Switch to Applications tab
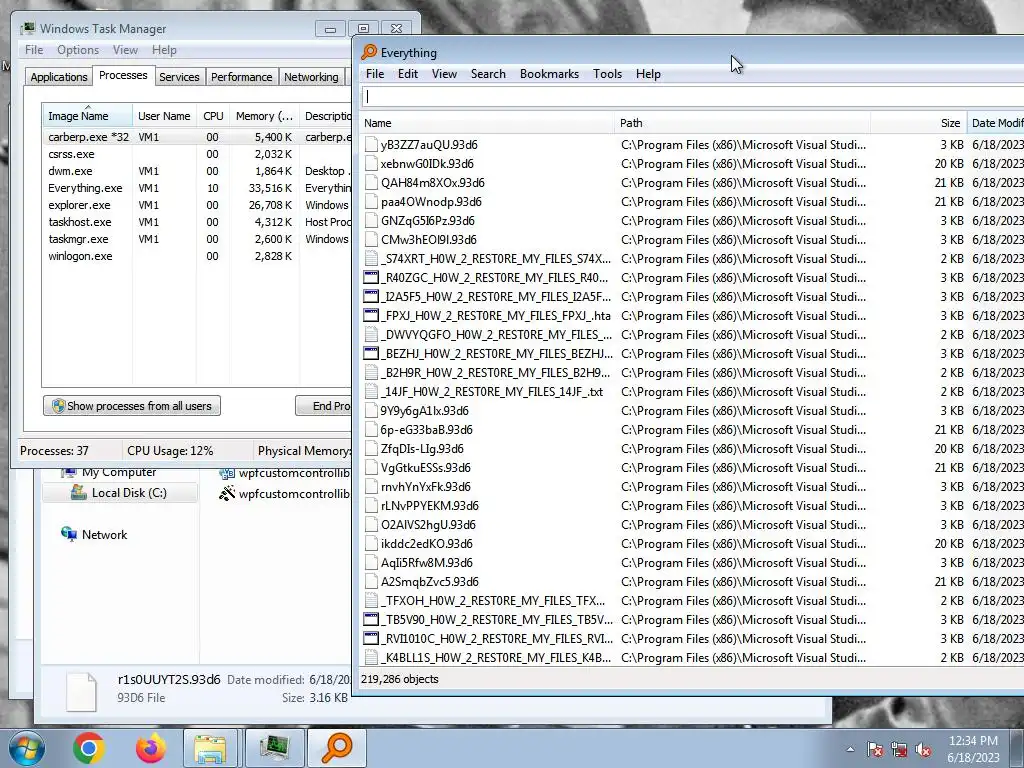1024x768 pixels. click(x=59, y=77)
